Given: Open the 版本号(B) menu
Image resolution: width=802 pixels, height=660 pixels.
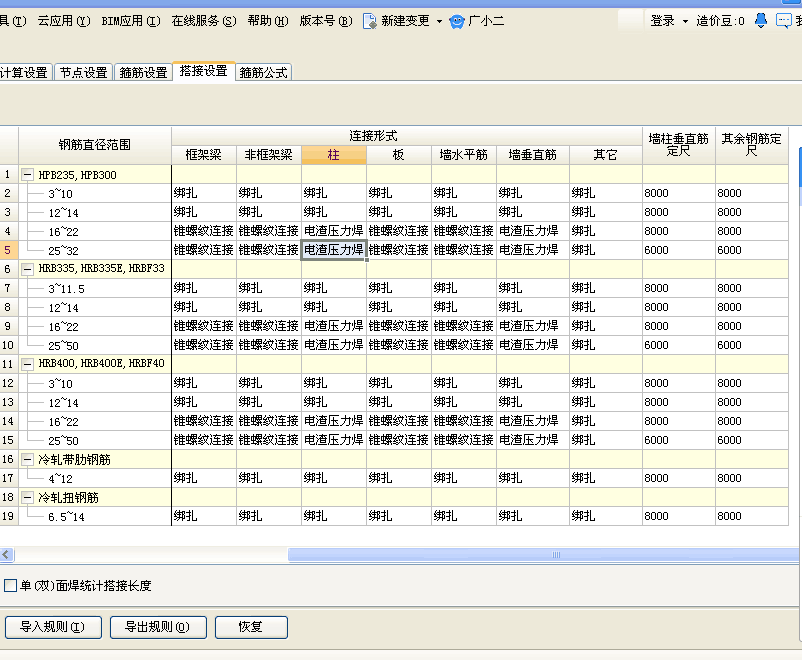Looking at the screenshot, I should point(326,21).
